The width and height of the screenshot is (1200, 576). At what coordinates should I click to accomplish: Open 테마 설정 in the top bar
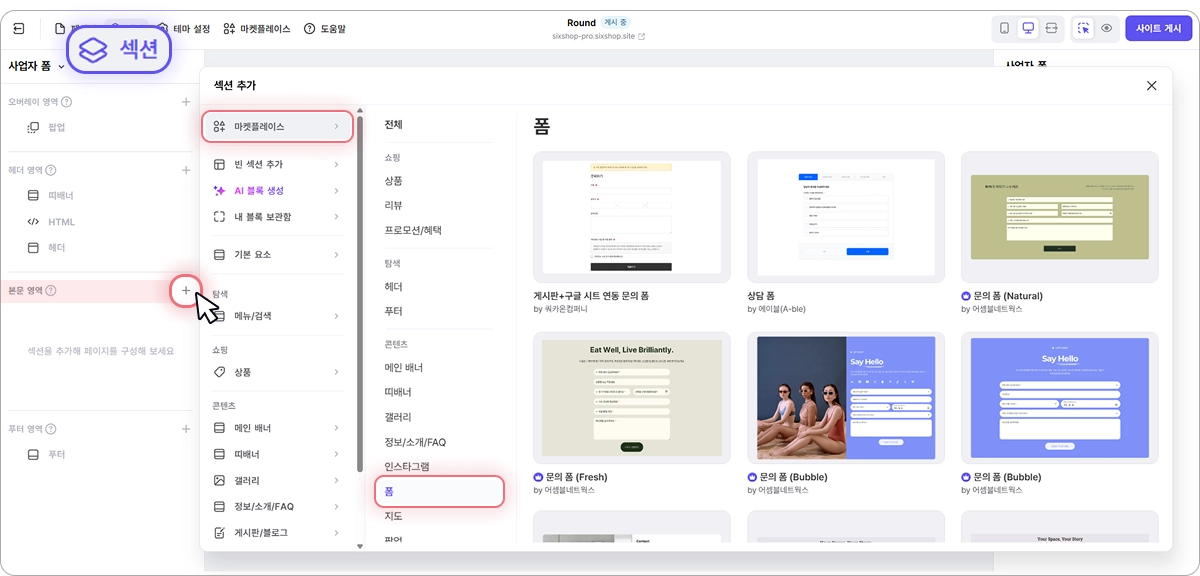[185, 29]
